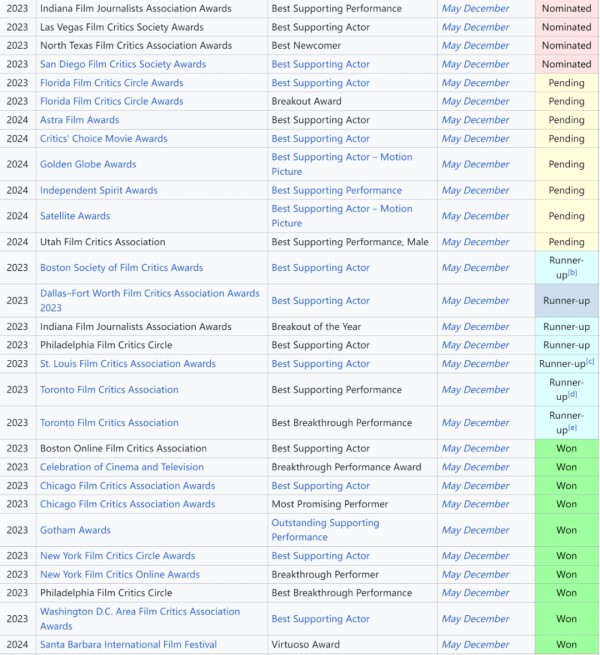Click Best Supporting Actor in Boston Society row
The width and height of the screenshot is (600, 655).
(x=320, y=267)
